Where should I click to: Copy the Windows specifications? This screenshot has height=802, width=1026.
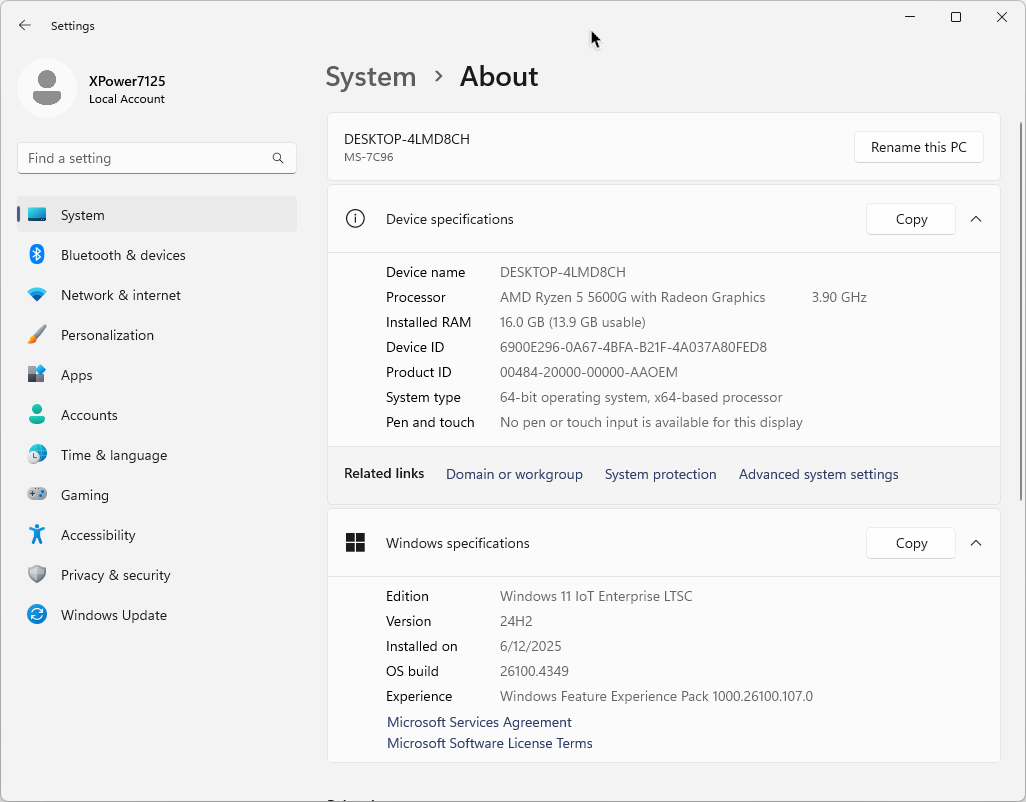coord(911,543)
